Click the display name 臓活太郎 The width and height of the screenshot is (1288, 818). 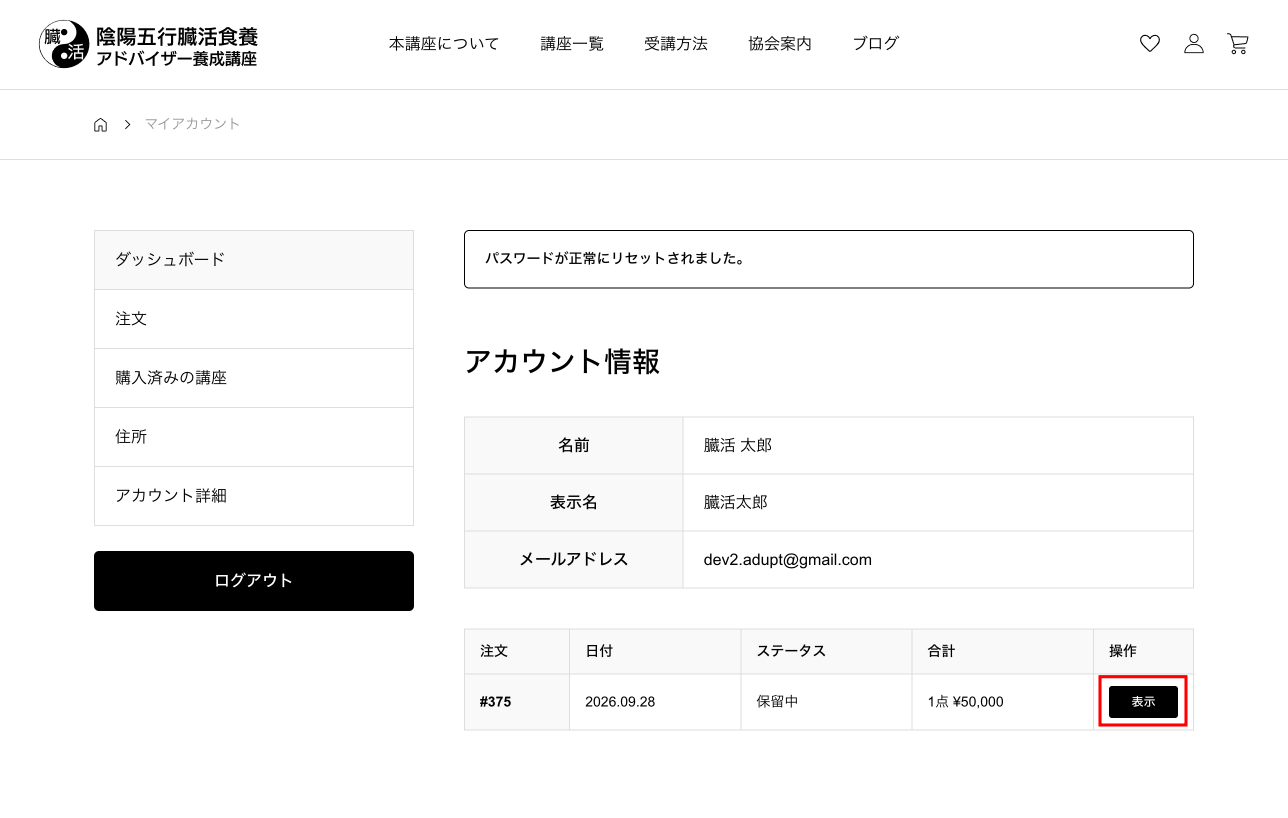point(736,503)
